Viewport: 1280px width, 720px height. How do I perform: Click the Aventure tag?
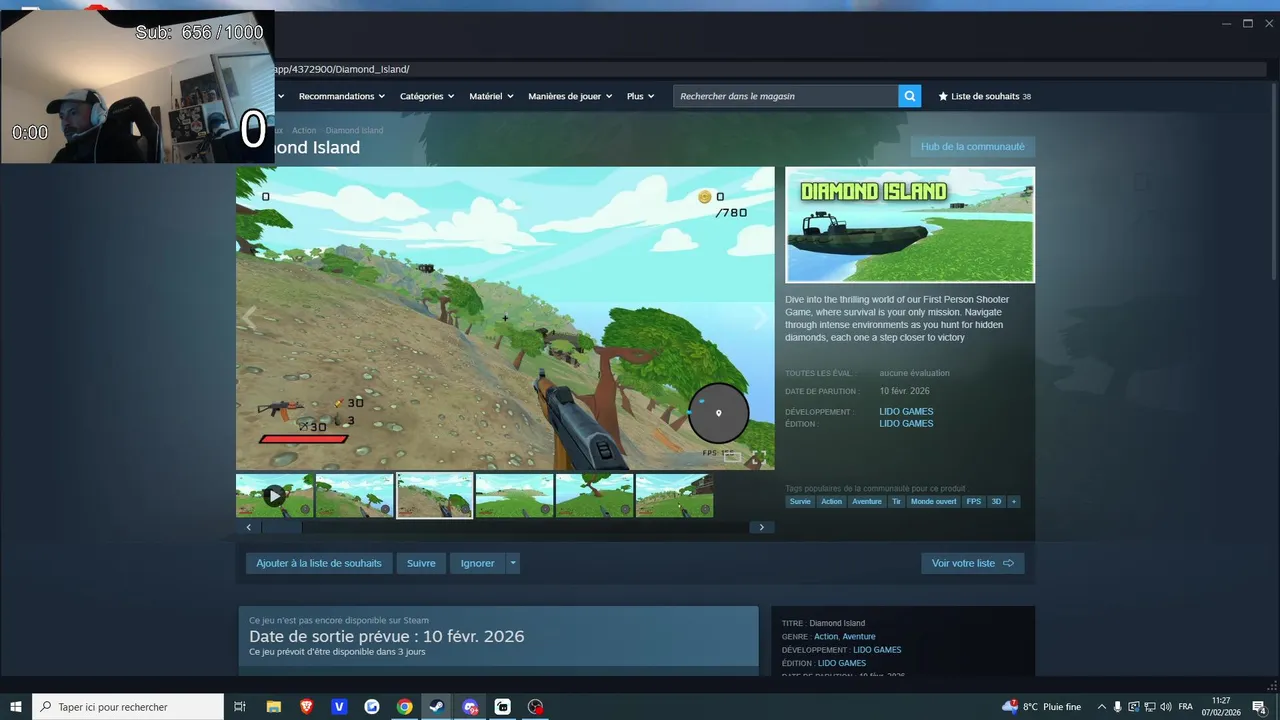coord(867,501)
